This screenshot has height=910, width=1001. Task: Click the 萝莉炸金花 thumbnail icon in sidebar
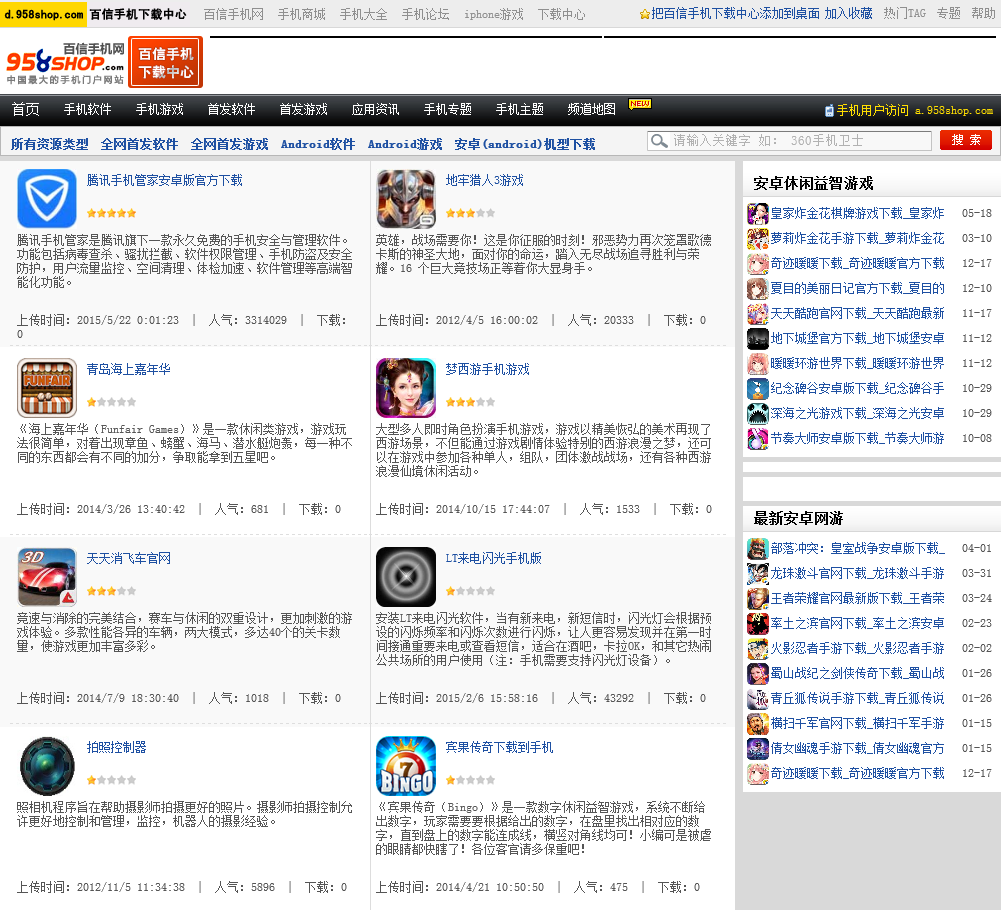point(757,238)
